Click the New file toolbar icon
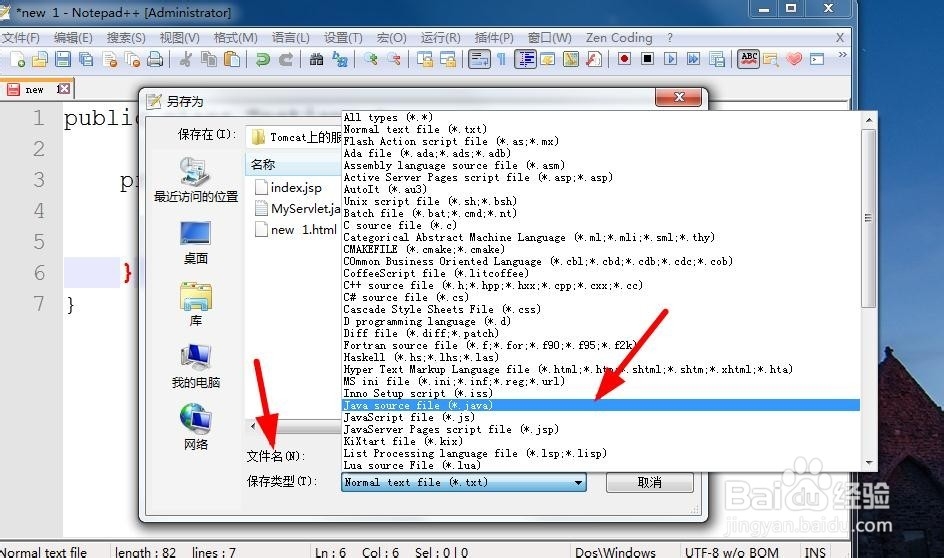This screenshot has height=558, width=944. (17, 59)
